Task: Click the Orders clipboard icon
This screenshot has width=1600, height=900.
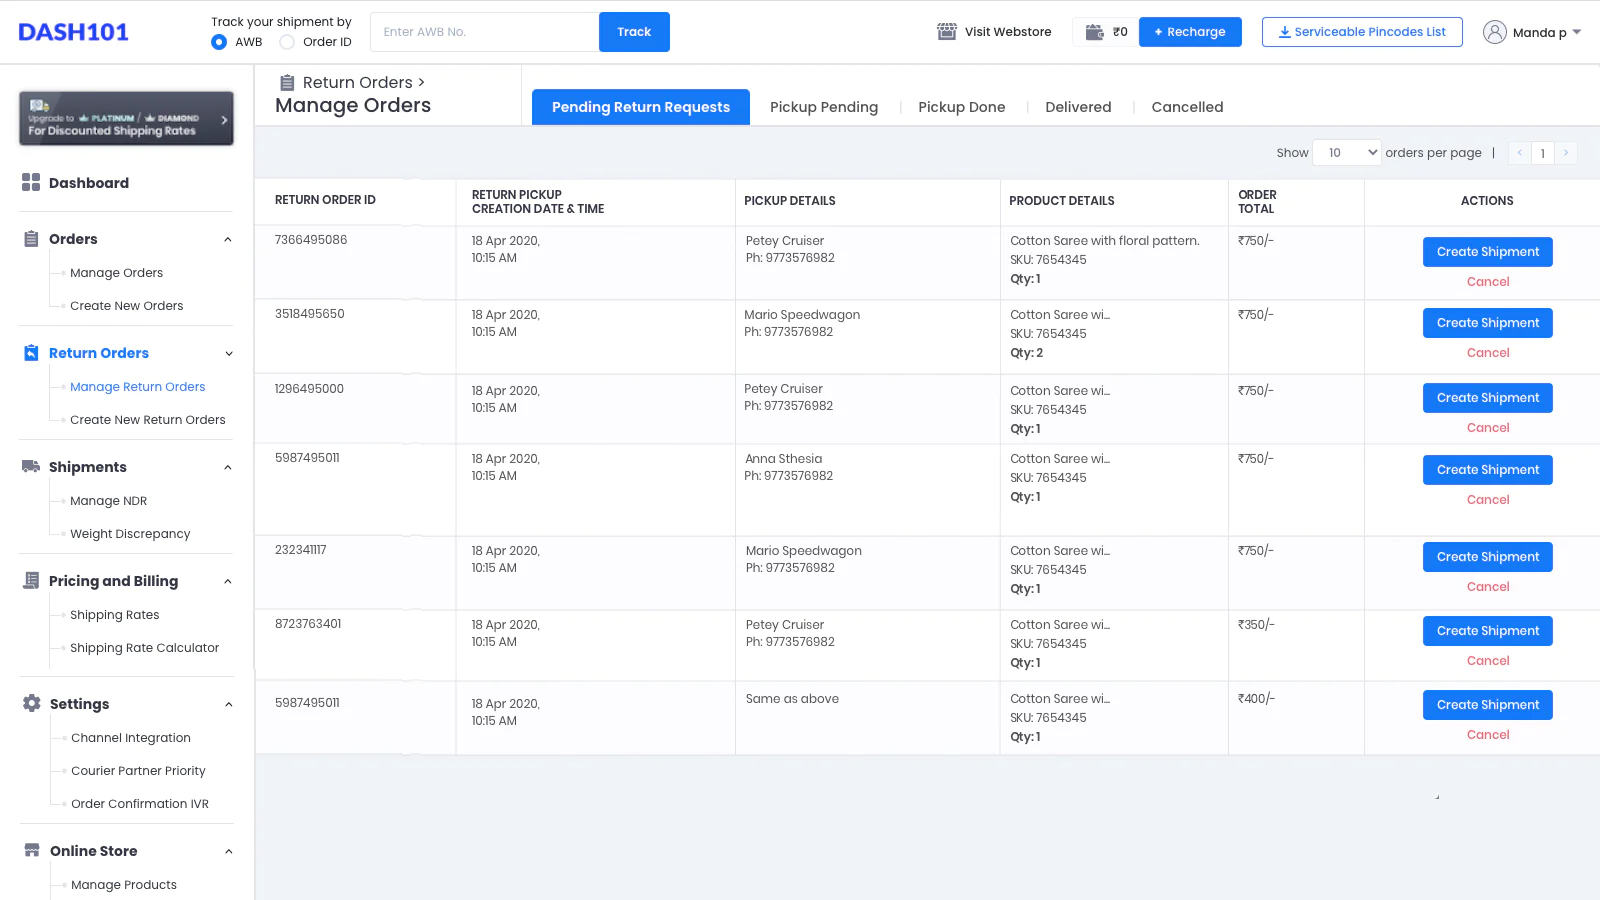Action: (x=31, y=239)
